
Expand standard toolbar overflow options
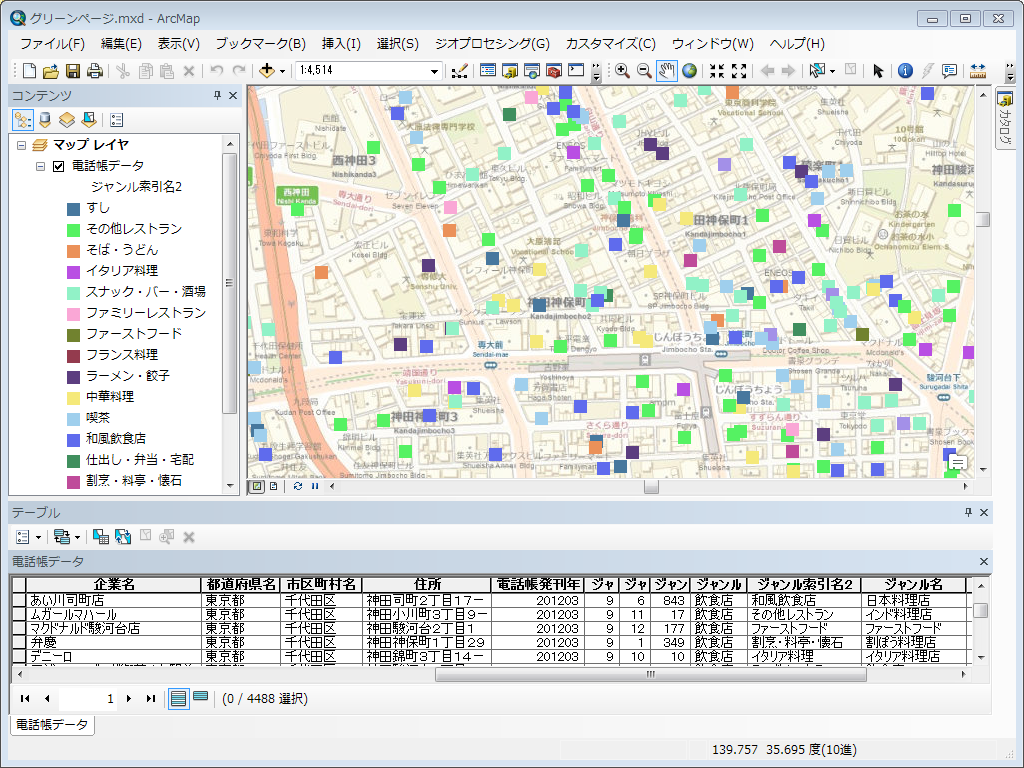click(596, 72)
